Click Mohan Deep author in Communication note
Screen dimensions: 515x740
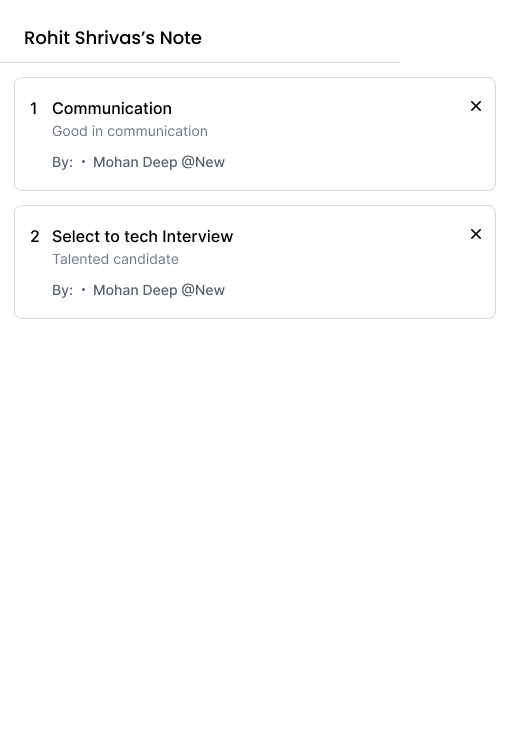[x=135, y=162]
